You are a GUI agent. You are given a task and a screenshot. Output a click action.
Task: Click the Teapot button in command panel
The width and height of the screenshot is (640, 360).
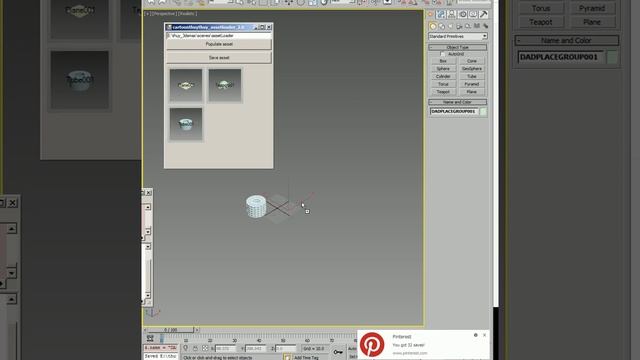click(x=443, y=92)
